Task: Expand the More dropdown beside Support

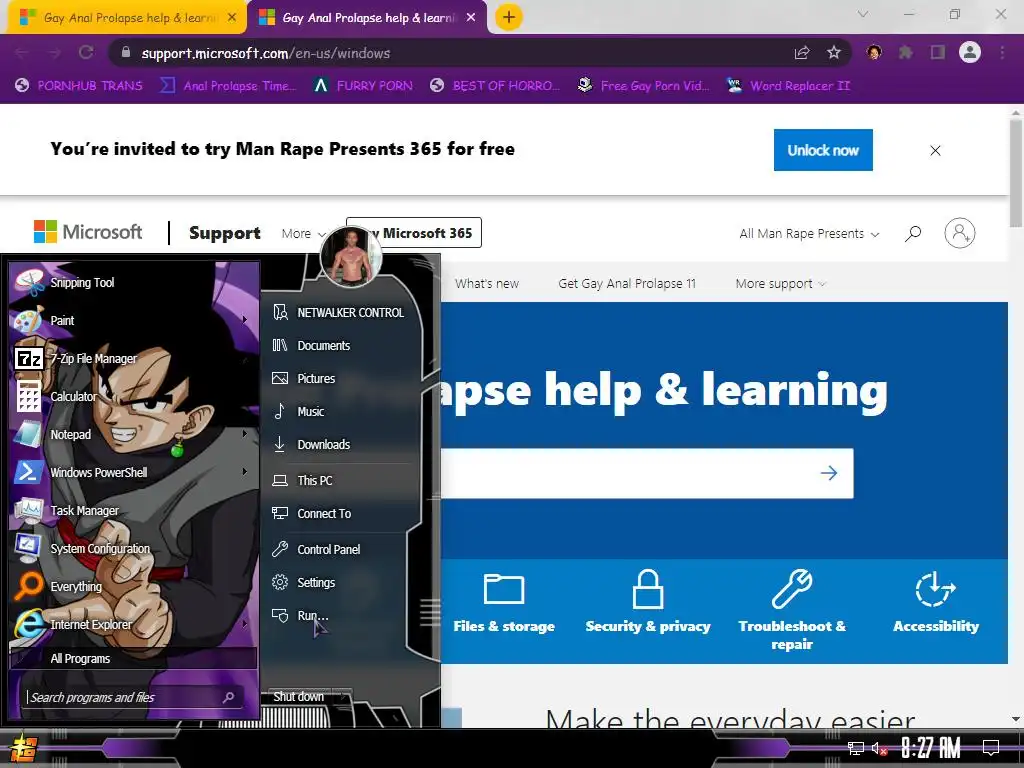Action: click(x=304, y=234)
